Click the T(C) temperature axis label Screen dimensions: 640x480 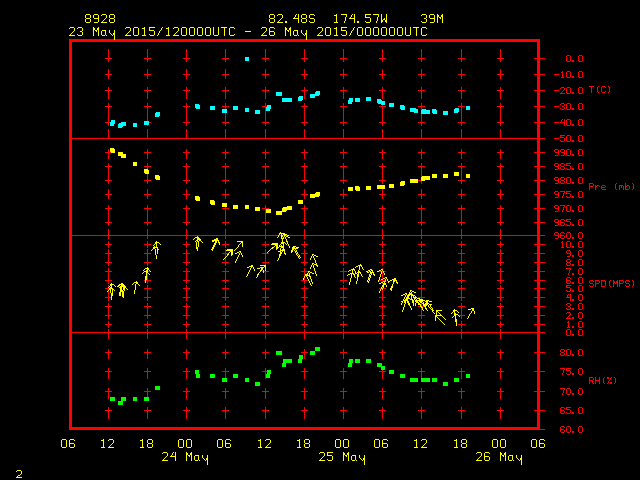pos(600,90)
